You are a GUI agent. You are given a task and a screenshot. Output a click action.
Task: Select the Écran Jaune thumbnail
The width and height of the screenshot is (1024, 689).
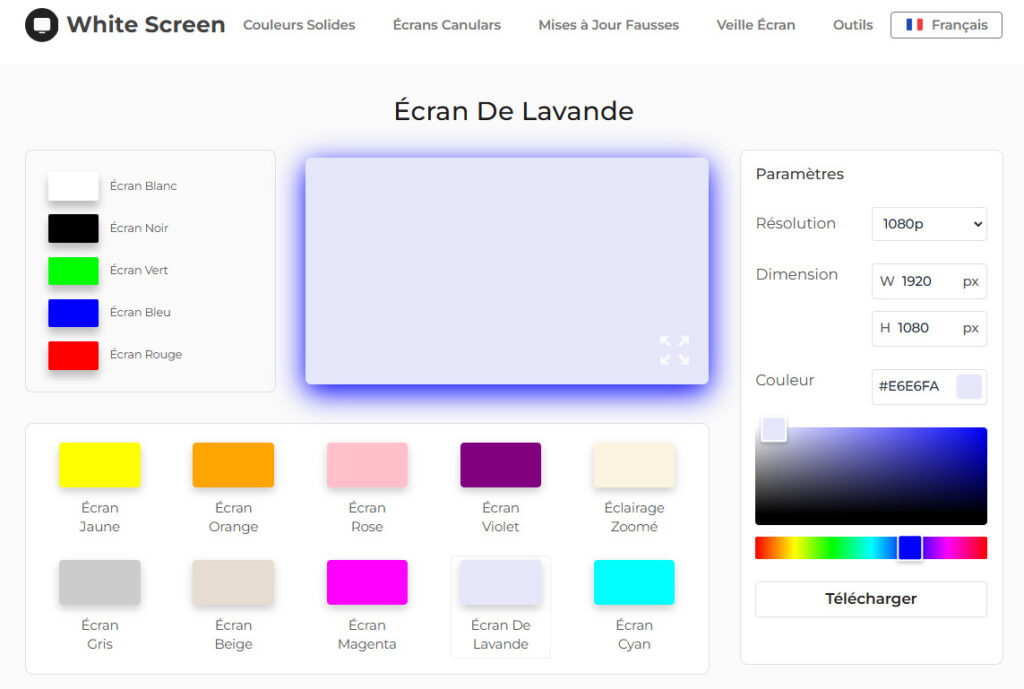pos(99,465)
